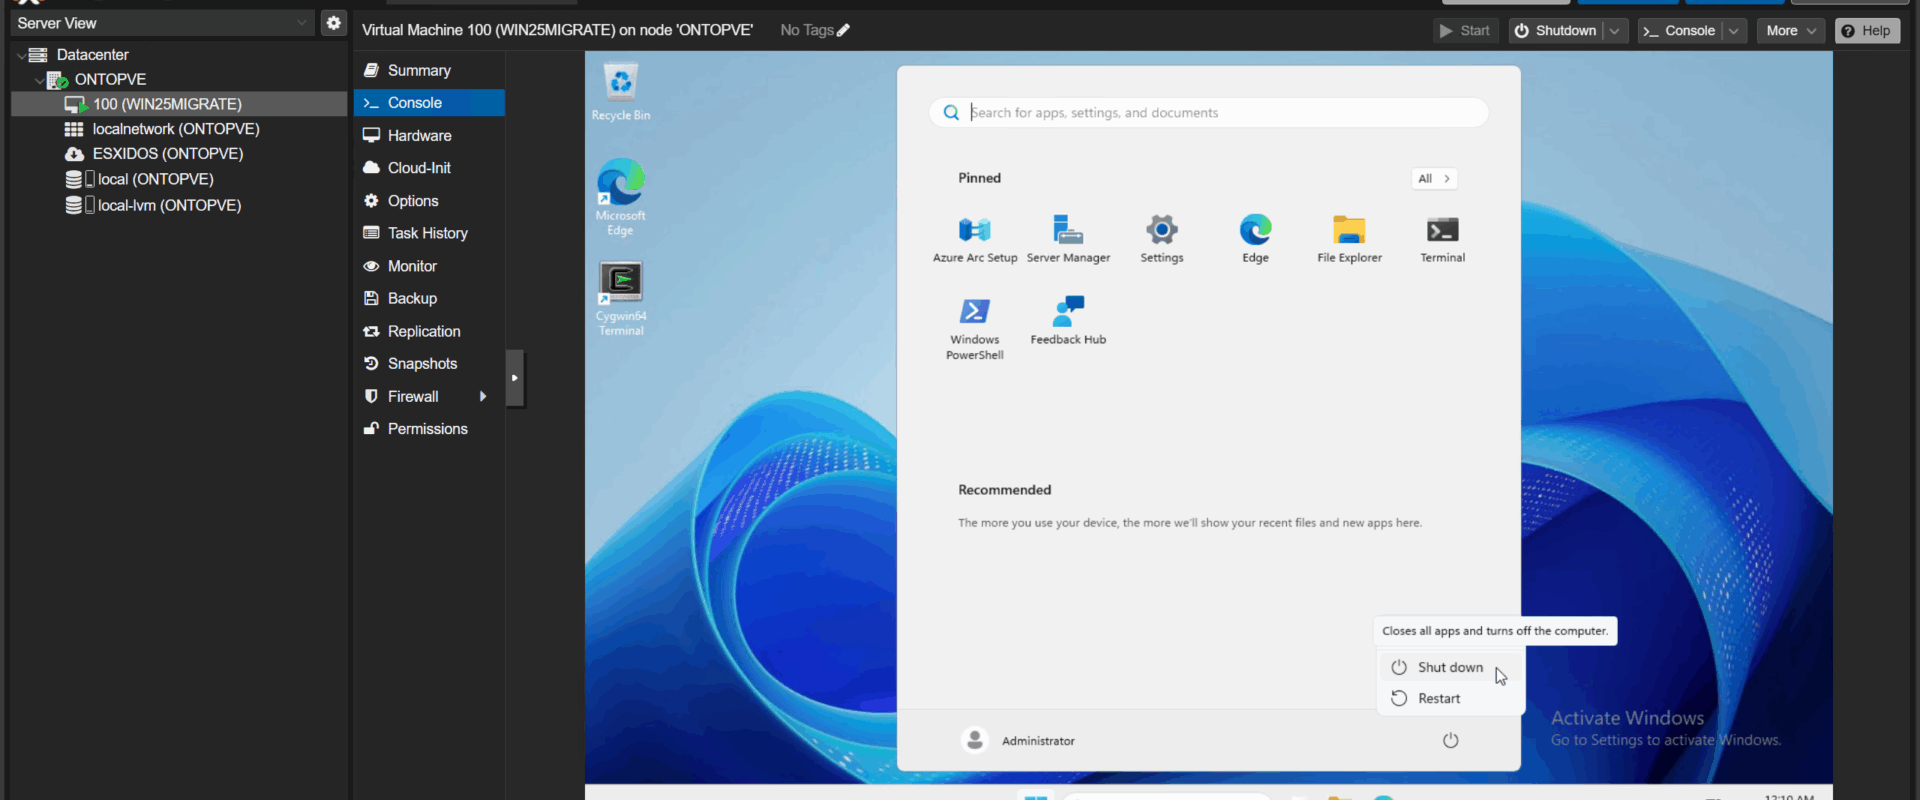This screenshot has height=800, width=1920.
Task: Open the Snapshots section
Action: [429, 364]
